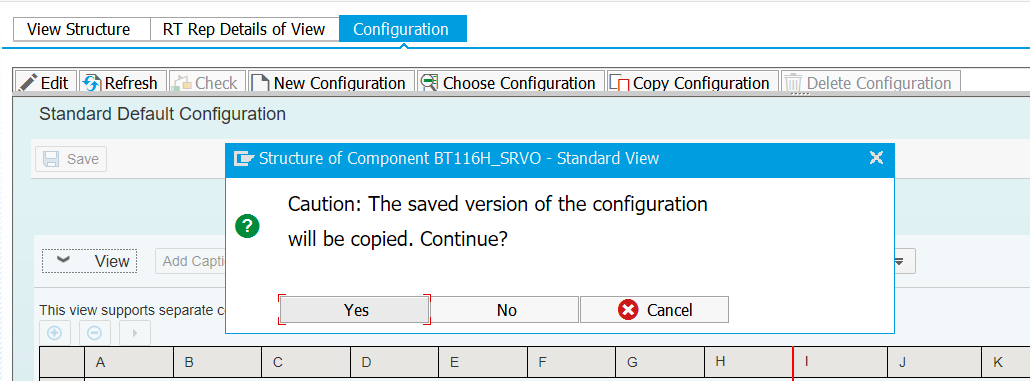Screen dimensions: 1030x381
Task: Select the Configuration tab
Action: (x=402, y=30)
